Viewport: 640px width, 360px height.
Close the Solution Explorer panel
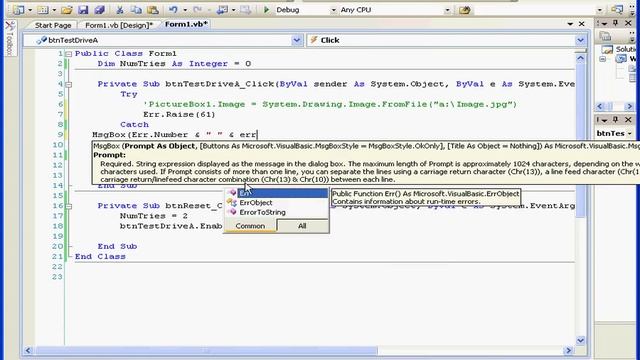pyautogui.click(x=629, y=23)
